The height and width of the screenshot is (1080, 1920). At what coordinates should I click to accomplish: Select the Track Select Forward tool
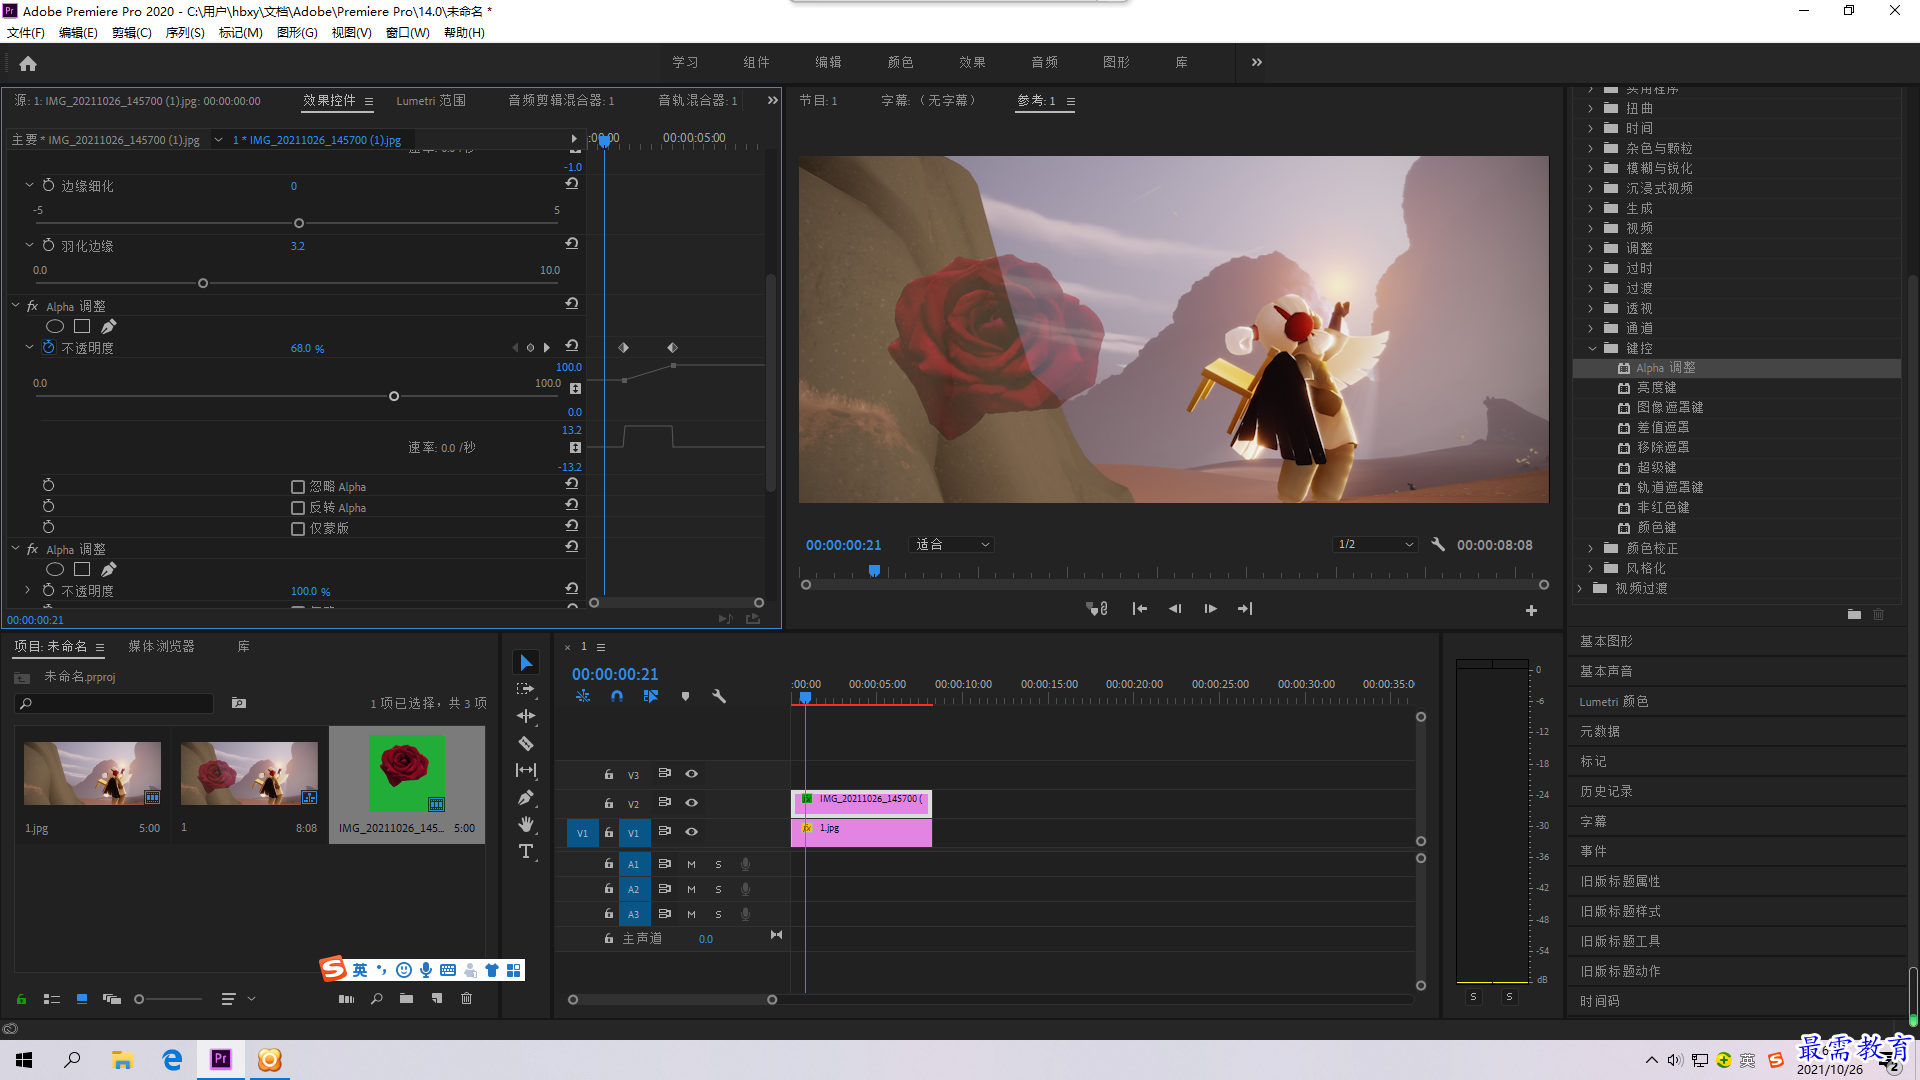526,689
